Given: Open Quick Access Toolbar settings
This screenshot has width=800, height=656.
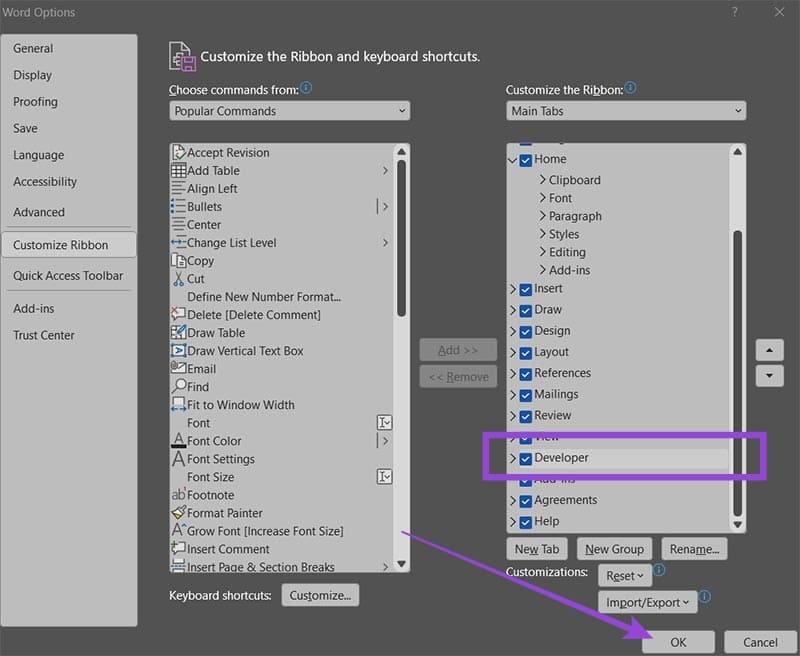Looking at the screenshot, I should (68, 275).
